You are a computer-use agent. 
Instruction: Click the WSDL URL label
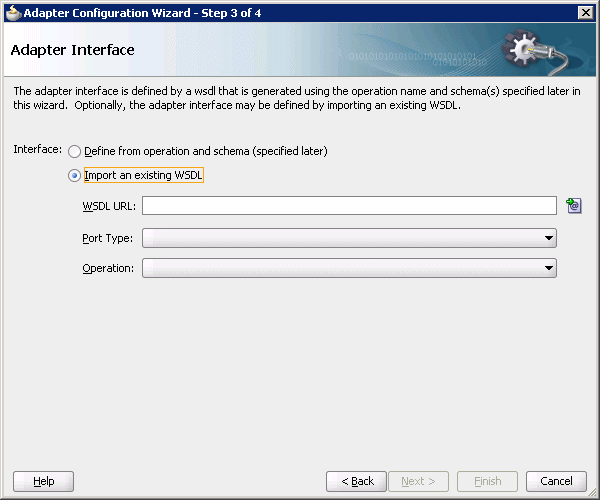click(109, 206)
